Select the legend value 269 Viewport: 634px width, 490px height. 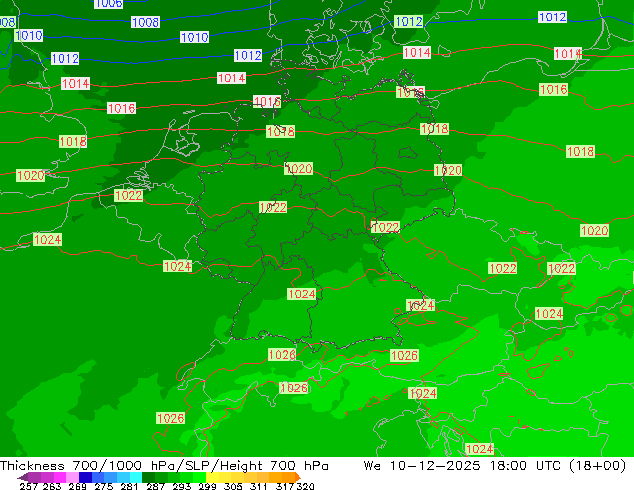(x=77, y=486)
